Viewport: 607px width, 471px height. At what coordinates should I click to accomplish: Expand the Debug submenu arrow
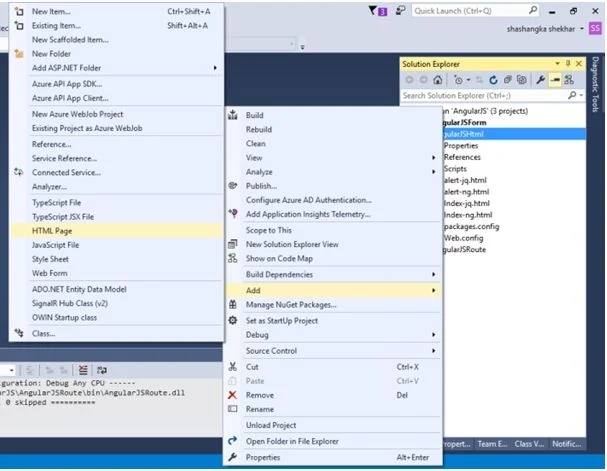[434, 335]
